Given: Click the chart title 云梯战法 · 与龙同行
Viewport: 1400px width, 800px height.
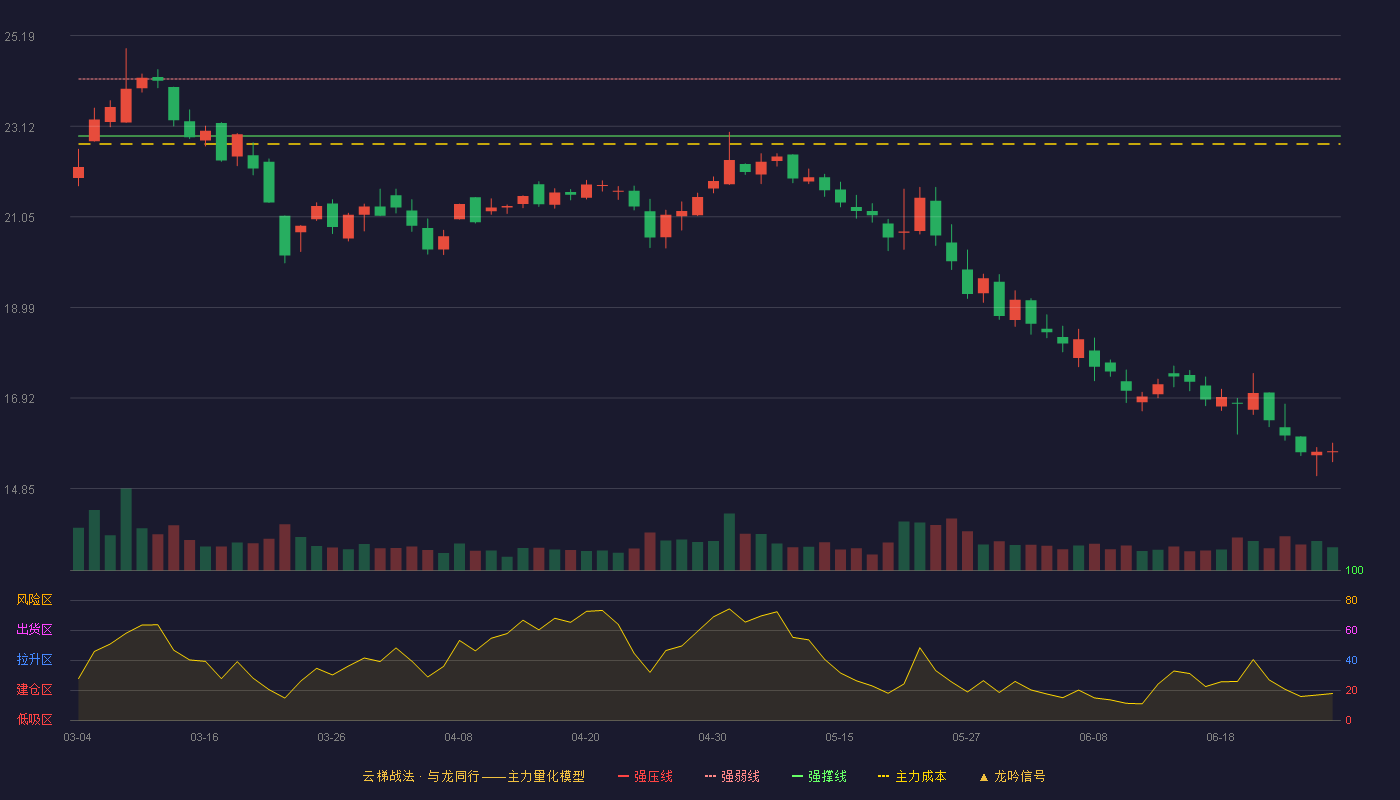Looking at the screenshot, I should tap(421, 776).
